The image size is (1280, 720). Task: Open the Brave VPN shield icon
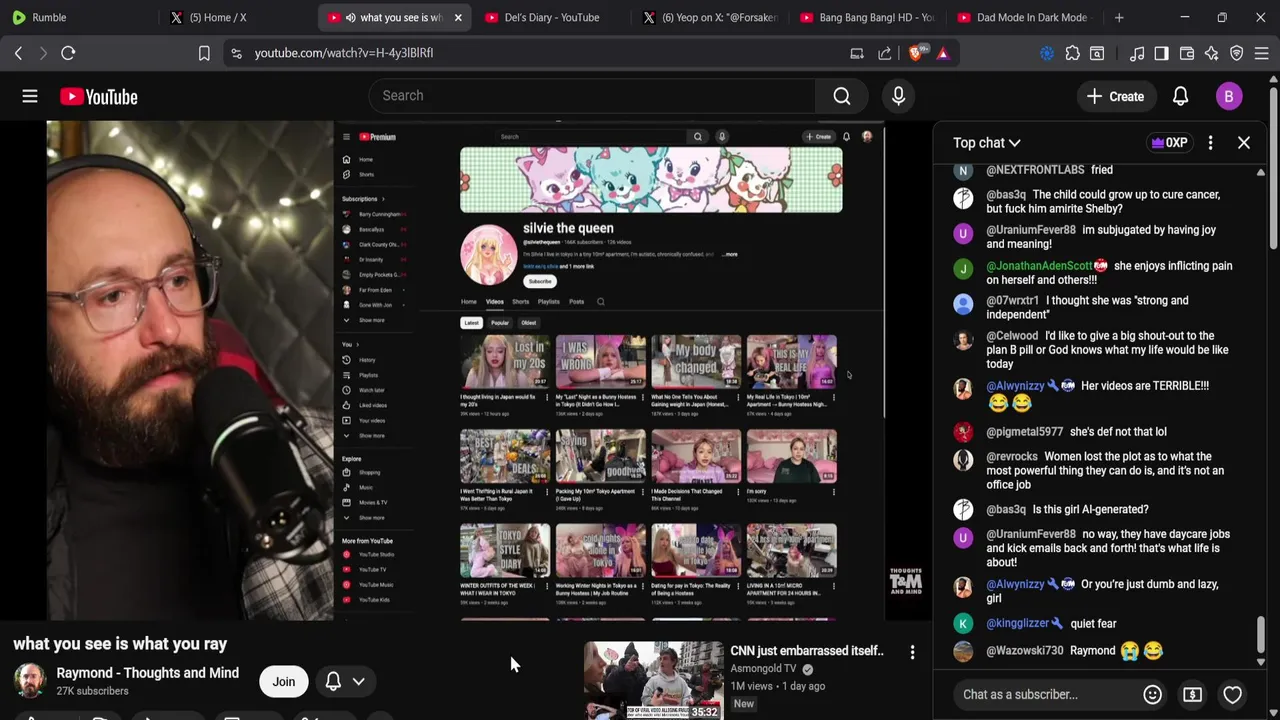click(1237, 53)
